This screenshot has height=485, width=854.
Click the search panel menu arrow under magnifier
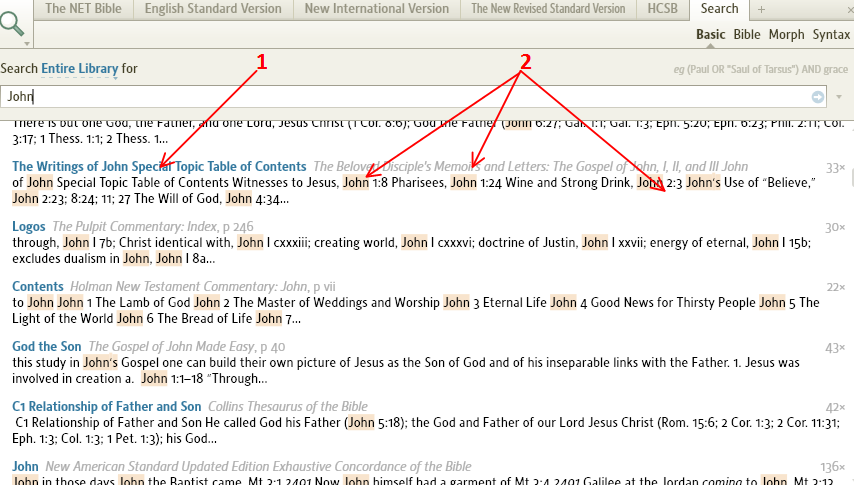26,43
